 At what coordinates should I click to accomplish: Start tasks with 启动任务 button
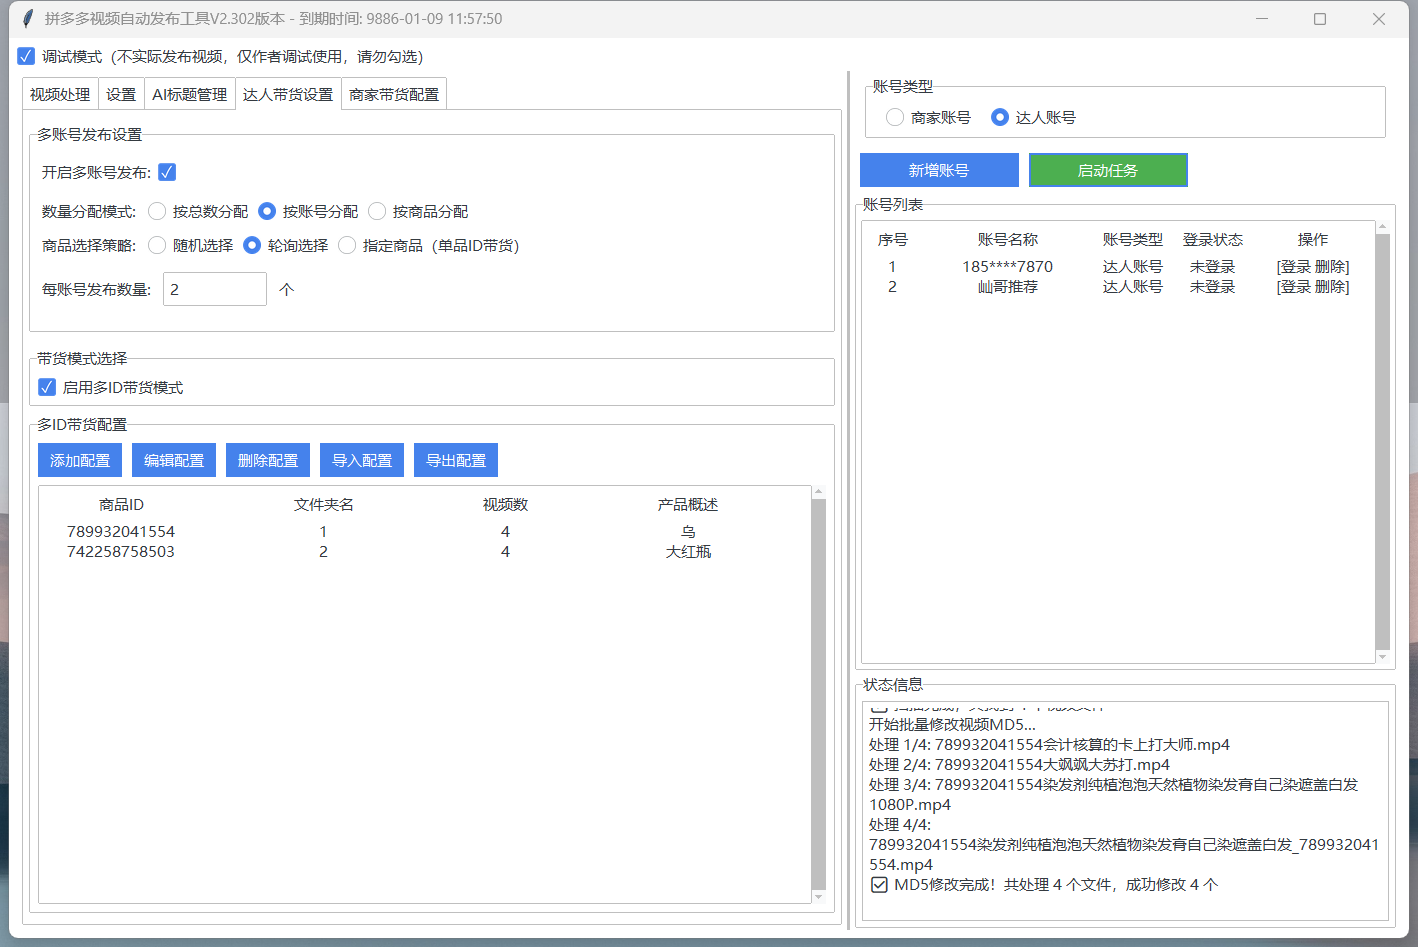(x=1108, y=170)
